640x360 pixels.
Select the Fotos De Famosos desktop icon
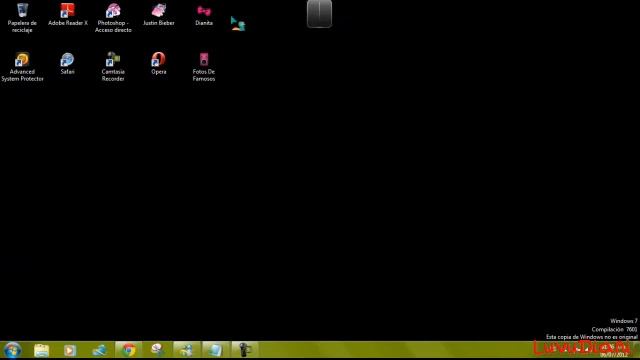point(204,67)
